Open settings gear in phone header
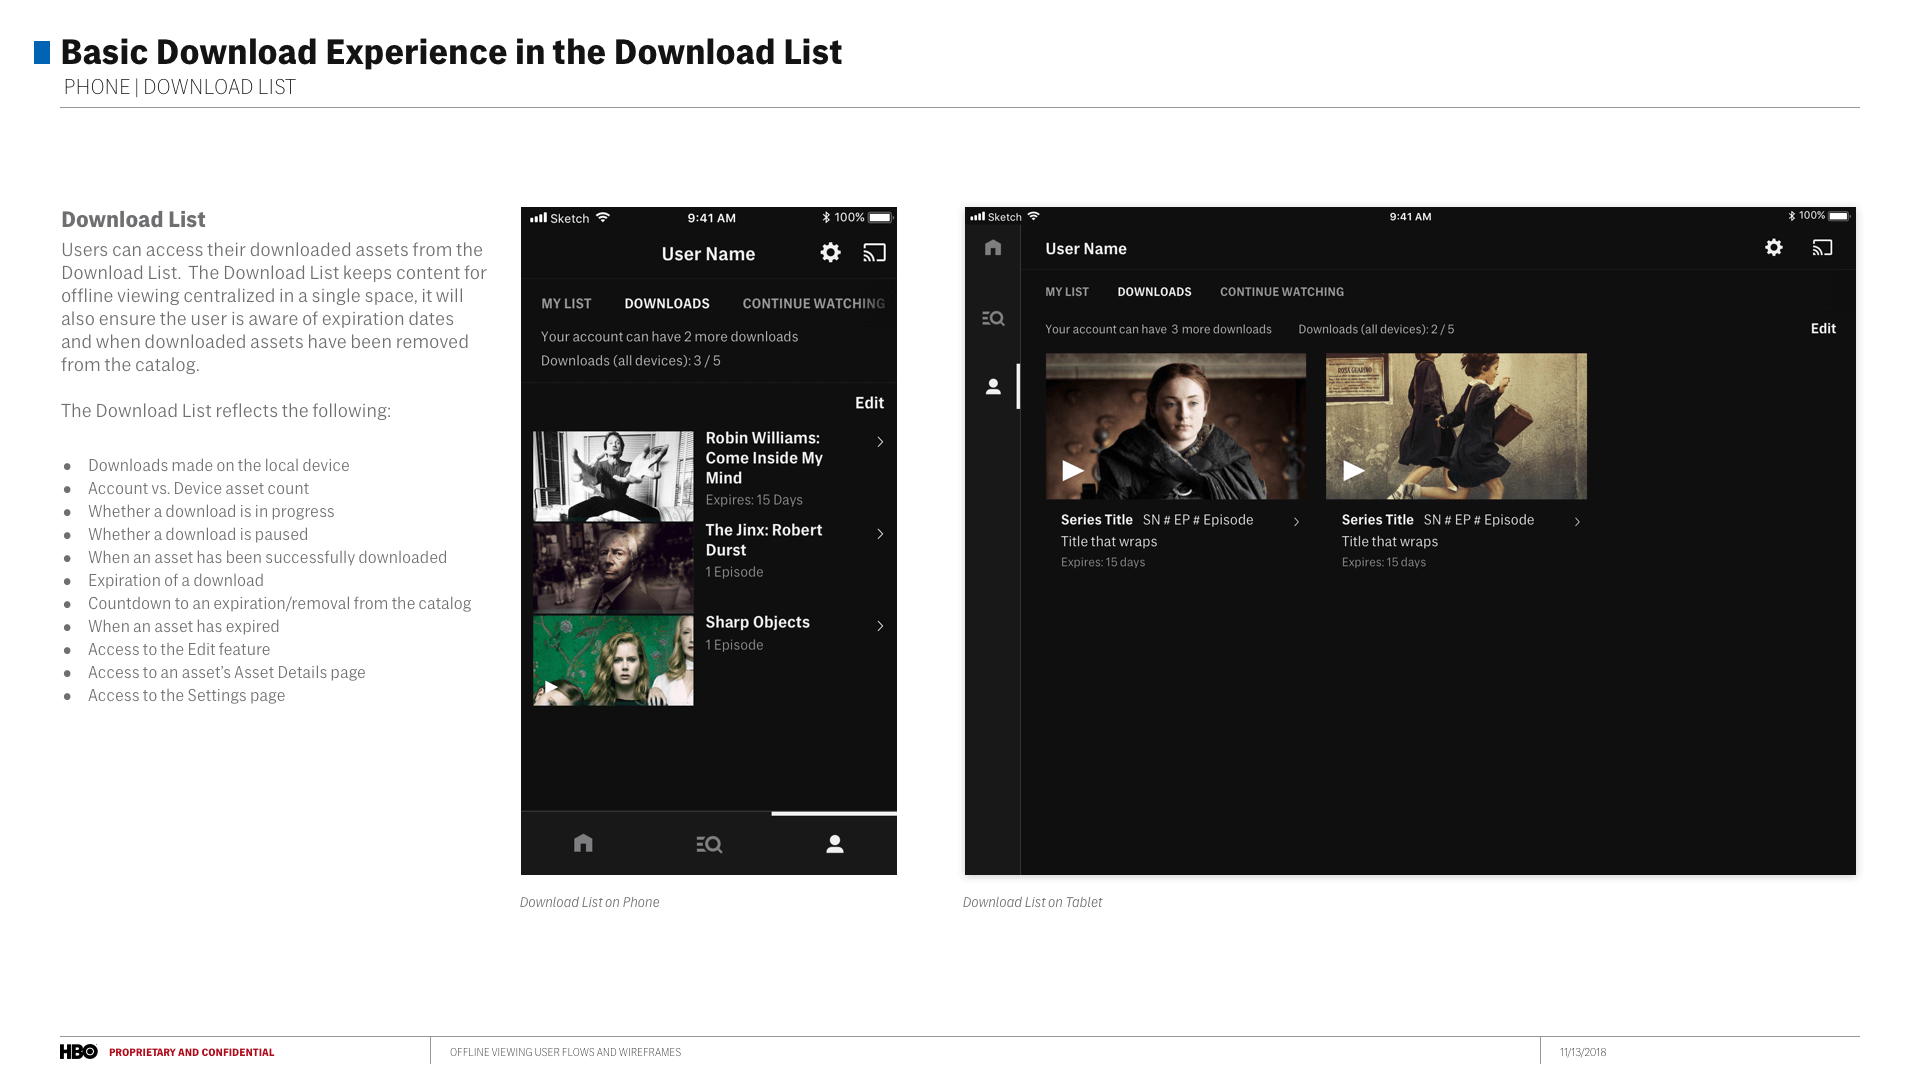Image resolution: width=1920 pixels, height=1080 pixels. click(x=830, y=253)
